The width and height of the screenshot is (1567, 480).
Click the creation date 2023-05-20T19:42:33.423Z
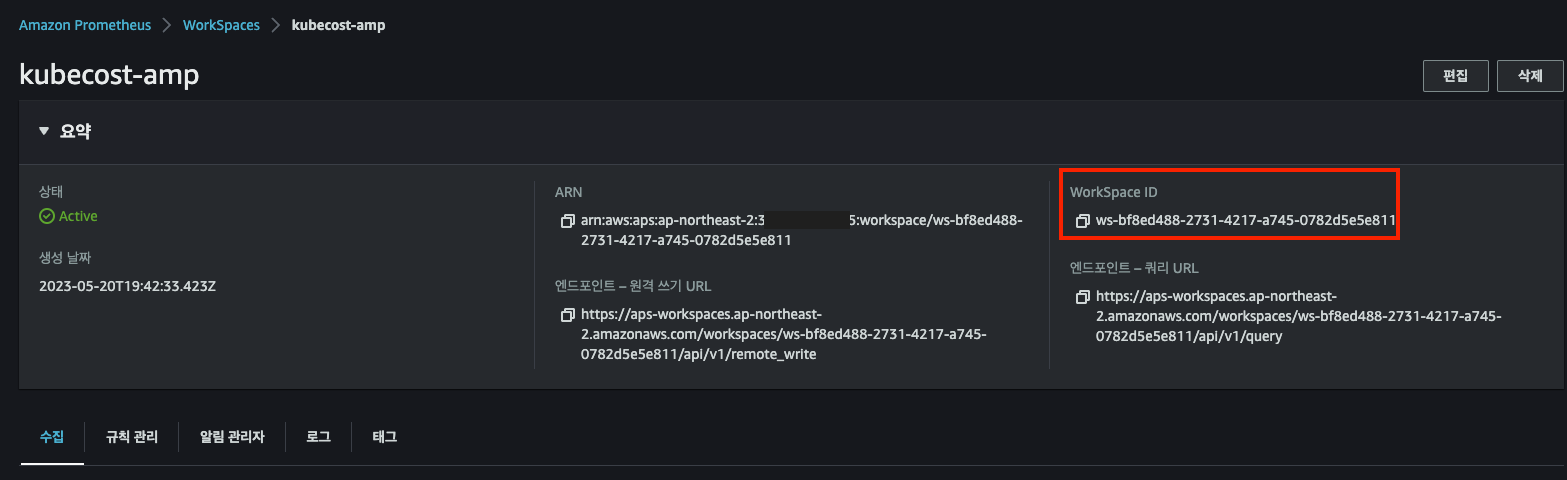point(128,286)
